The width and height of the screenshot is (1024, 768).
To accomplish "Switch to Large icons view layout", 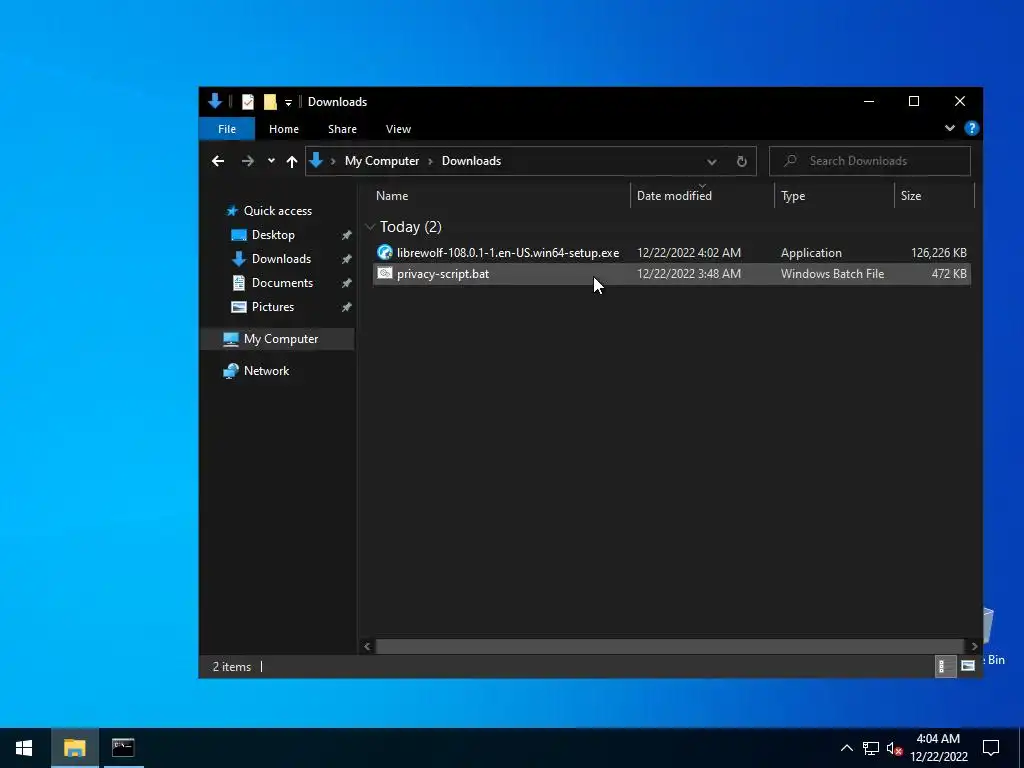I will (968, 666).
